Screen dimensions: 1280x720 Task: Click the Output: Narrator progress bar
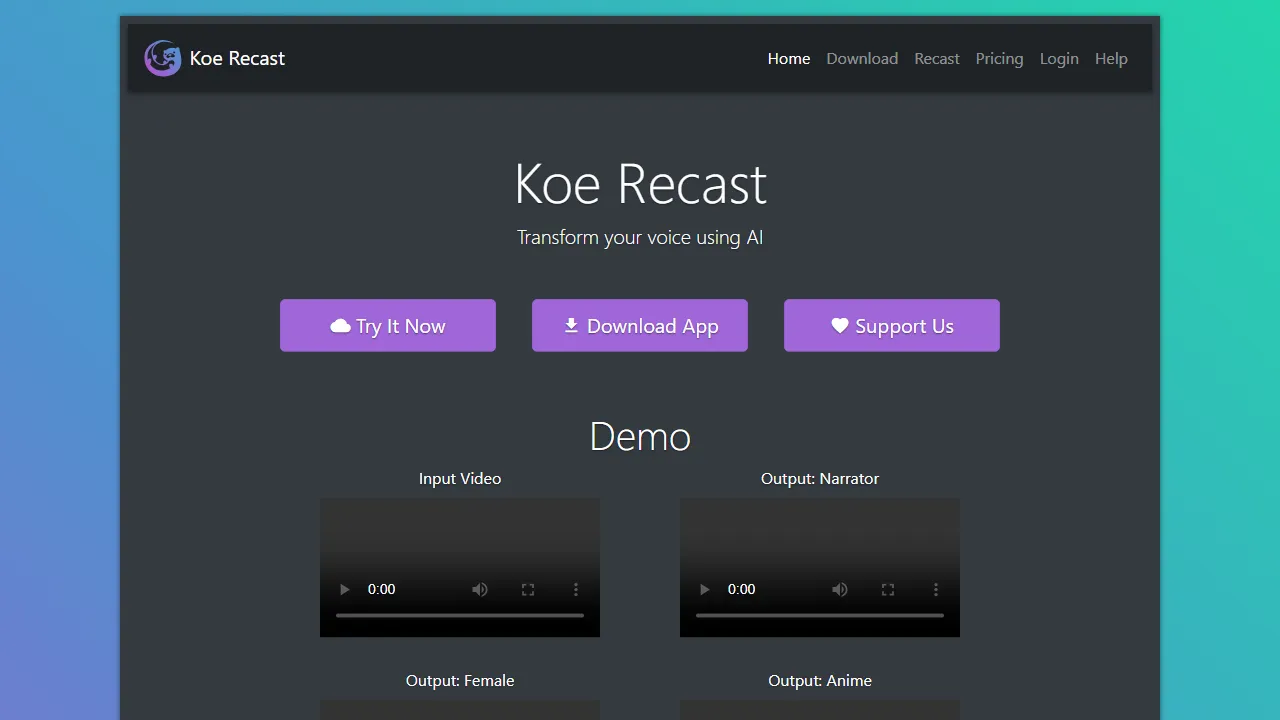pyautogui.click(x=820, y=615)
